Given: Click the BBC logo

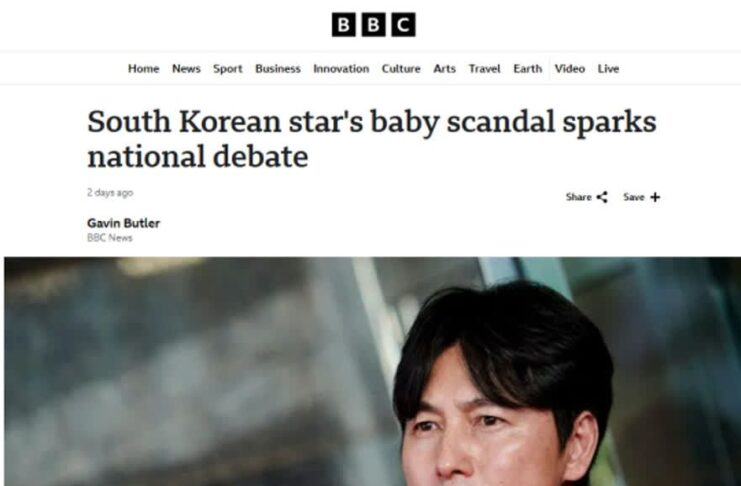Looking at the screenshot, I should tap(373, 25).
